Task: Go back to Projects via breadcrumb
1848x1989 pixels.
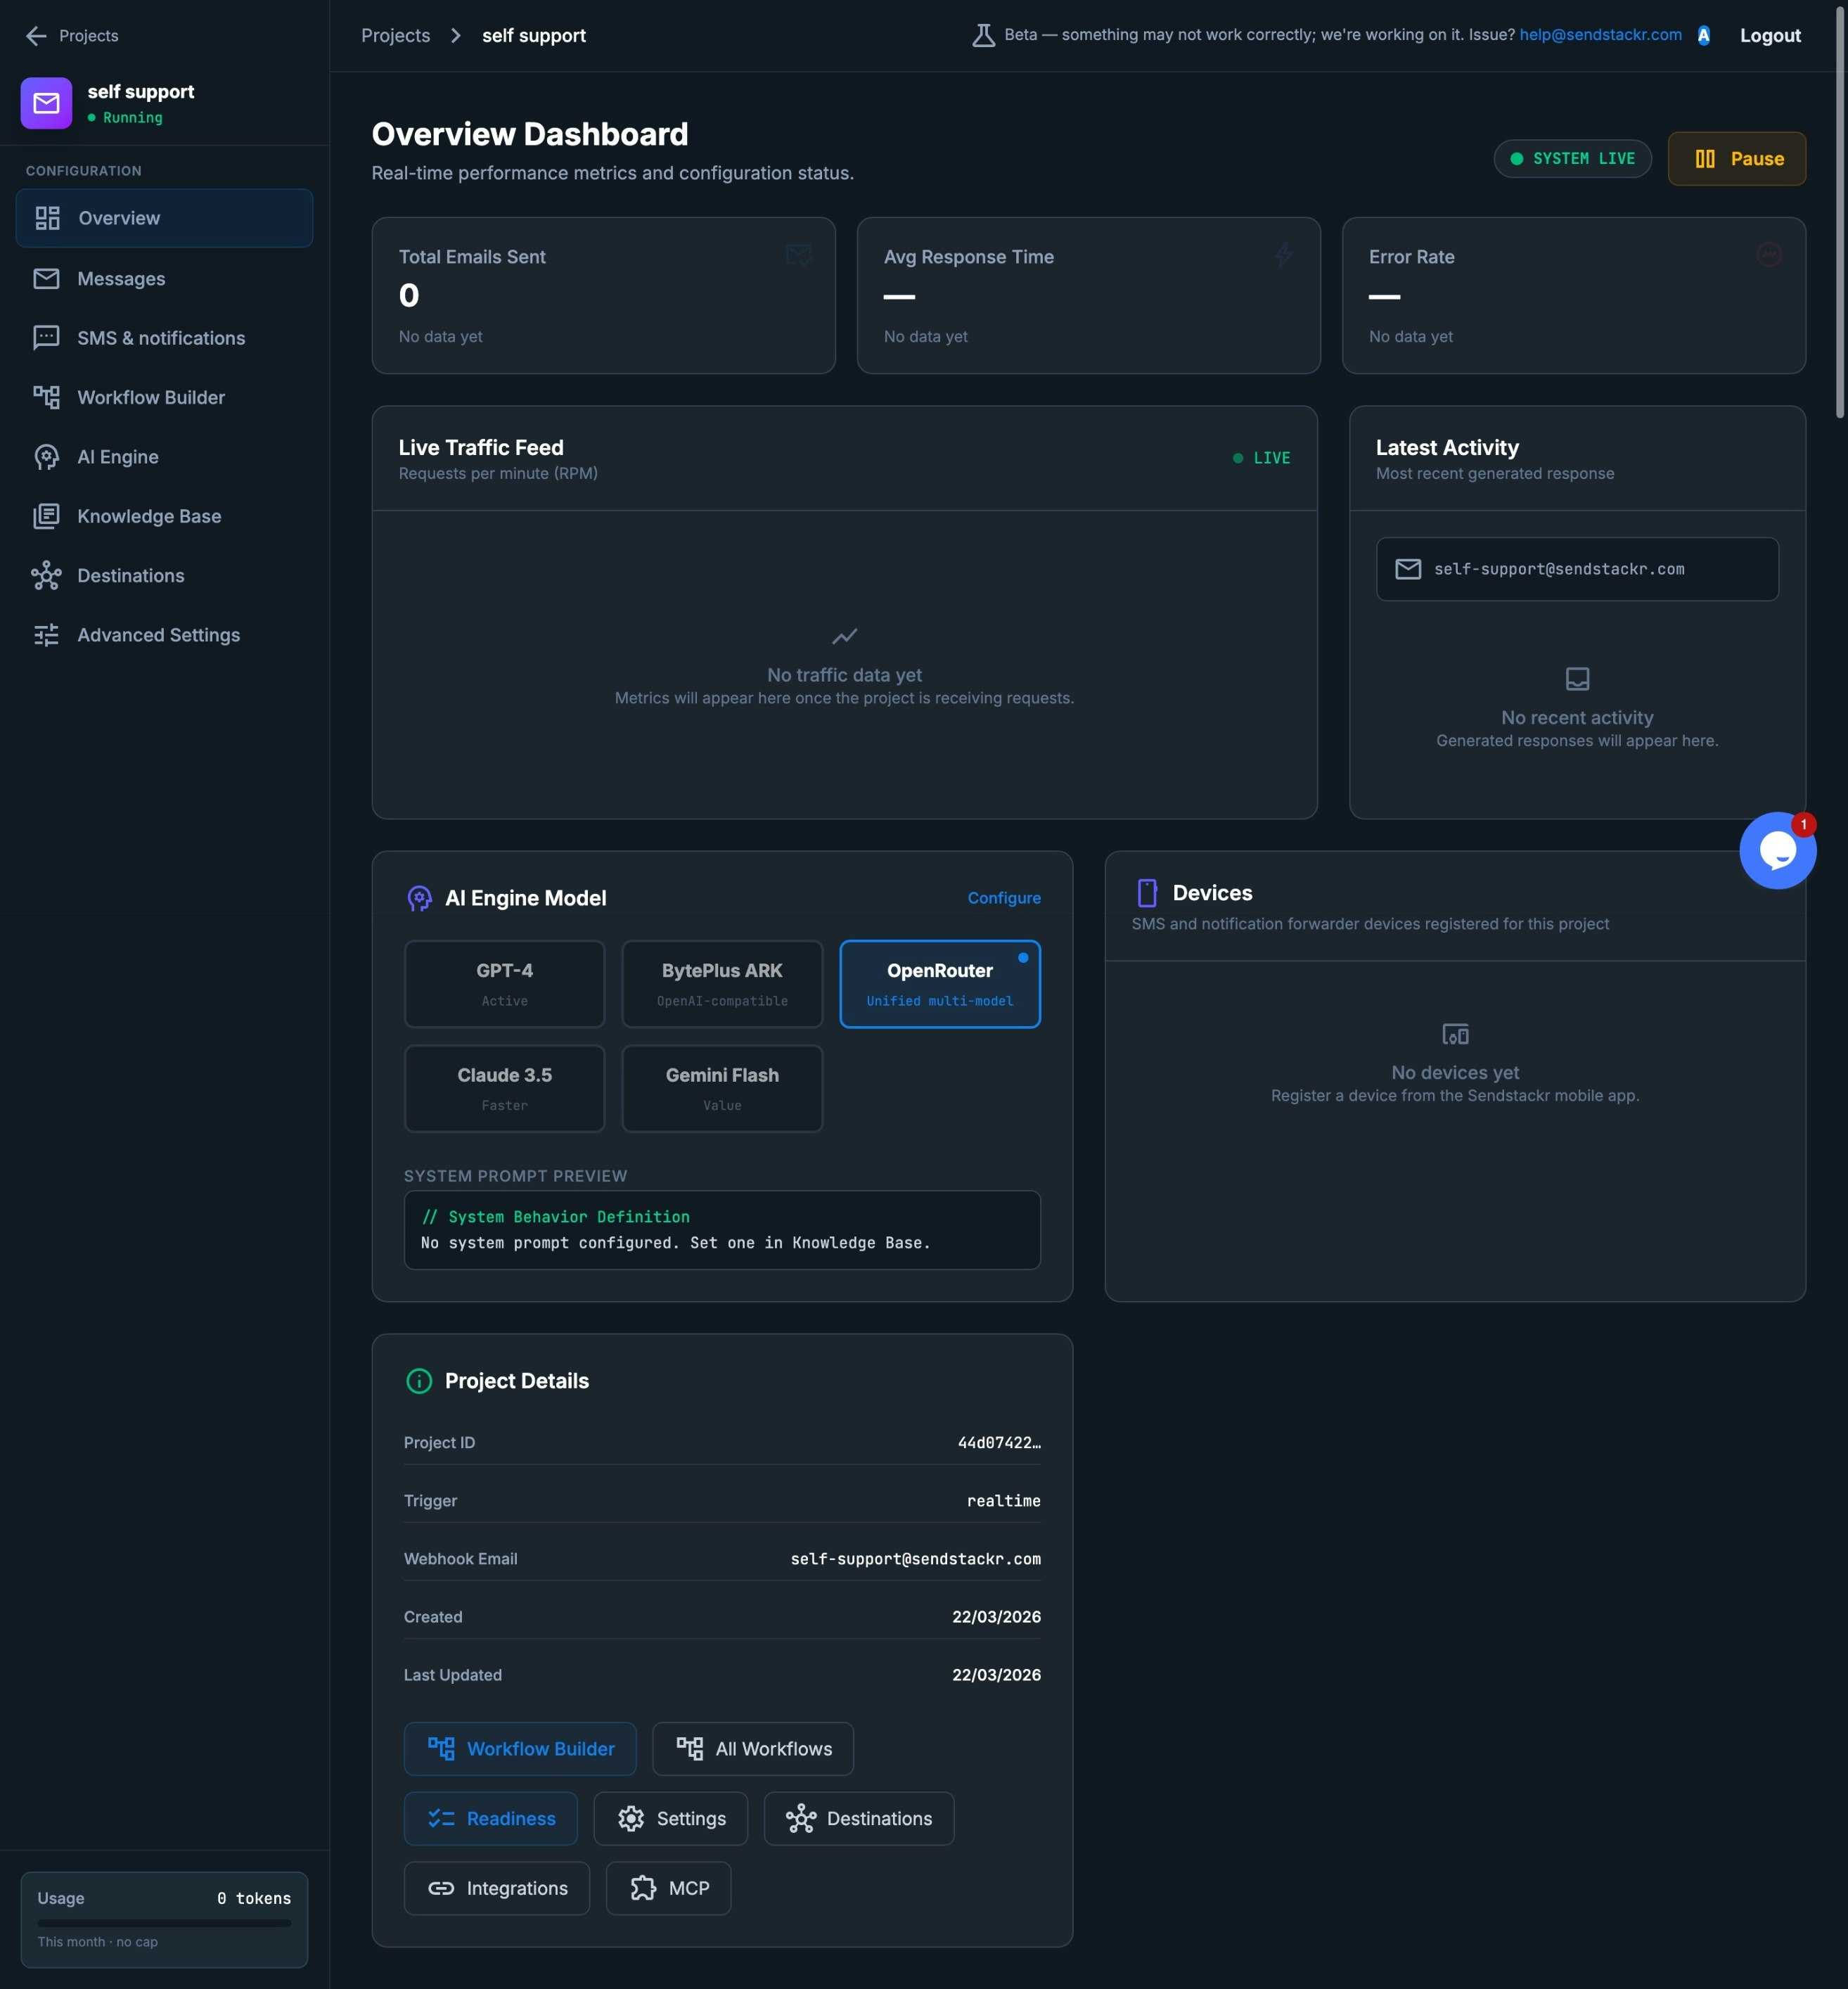Action: pyautogui.click(x=396, y=35)
